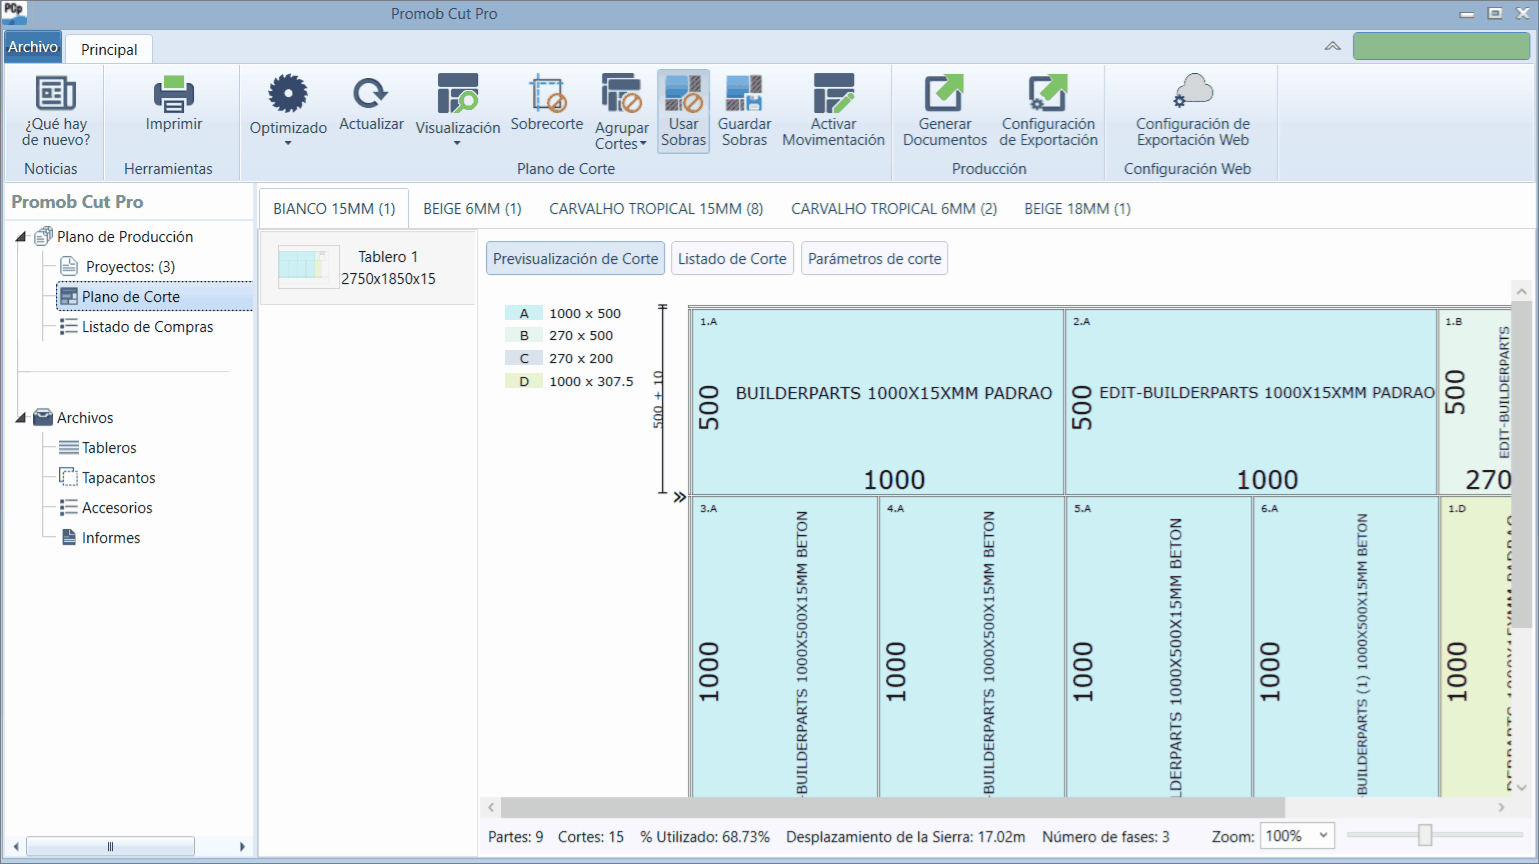Screen dimensions: 1539x864
Task: Click Generar Documentos icon
Action: pyautogui.click(x=944, y=94)
